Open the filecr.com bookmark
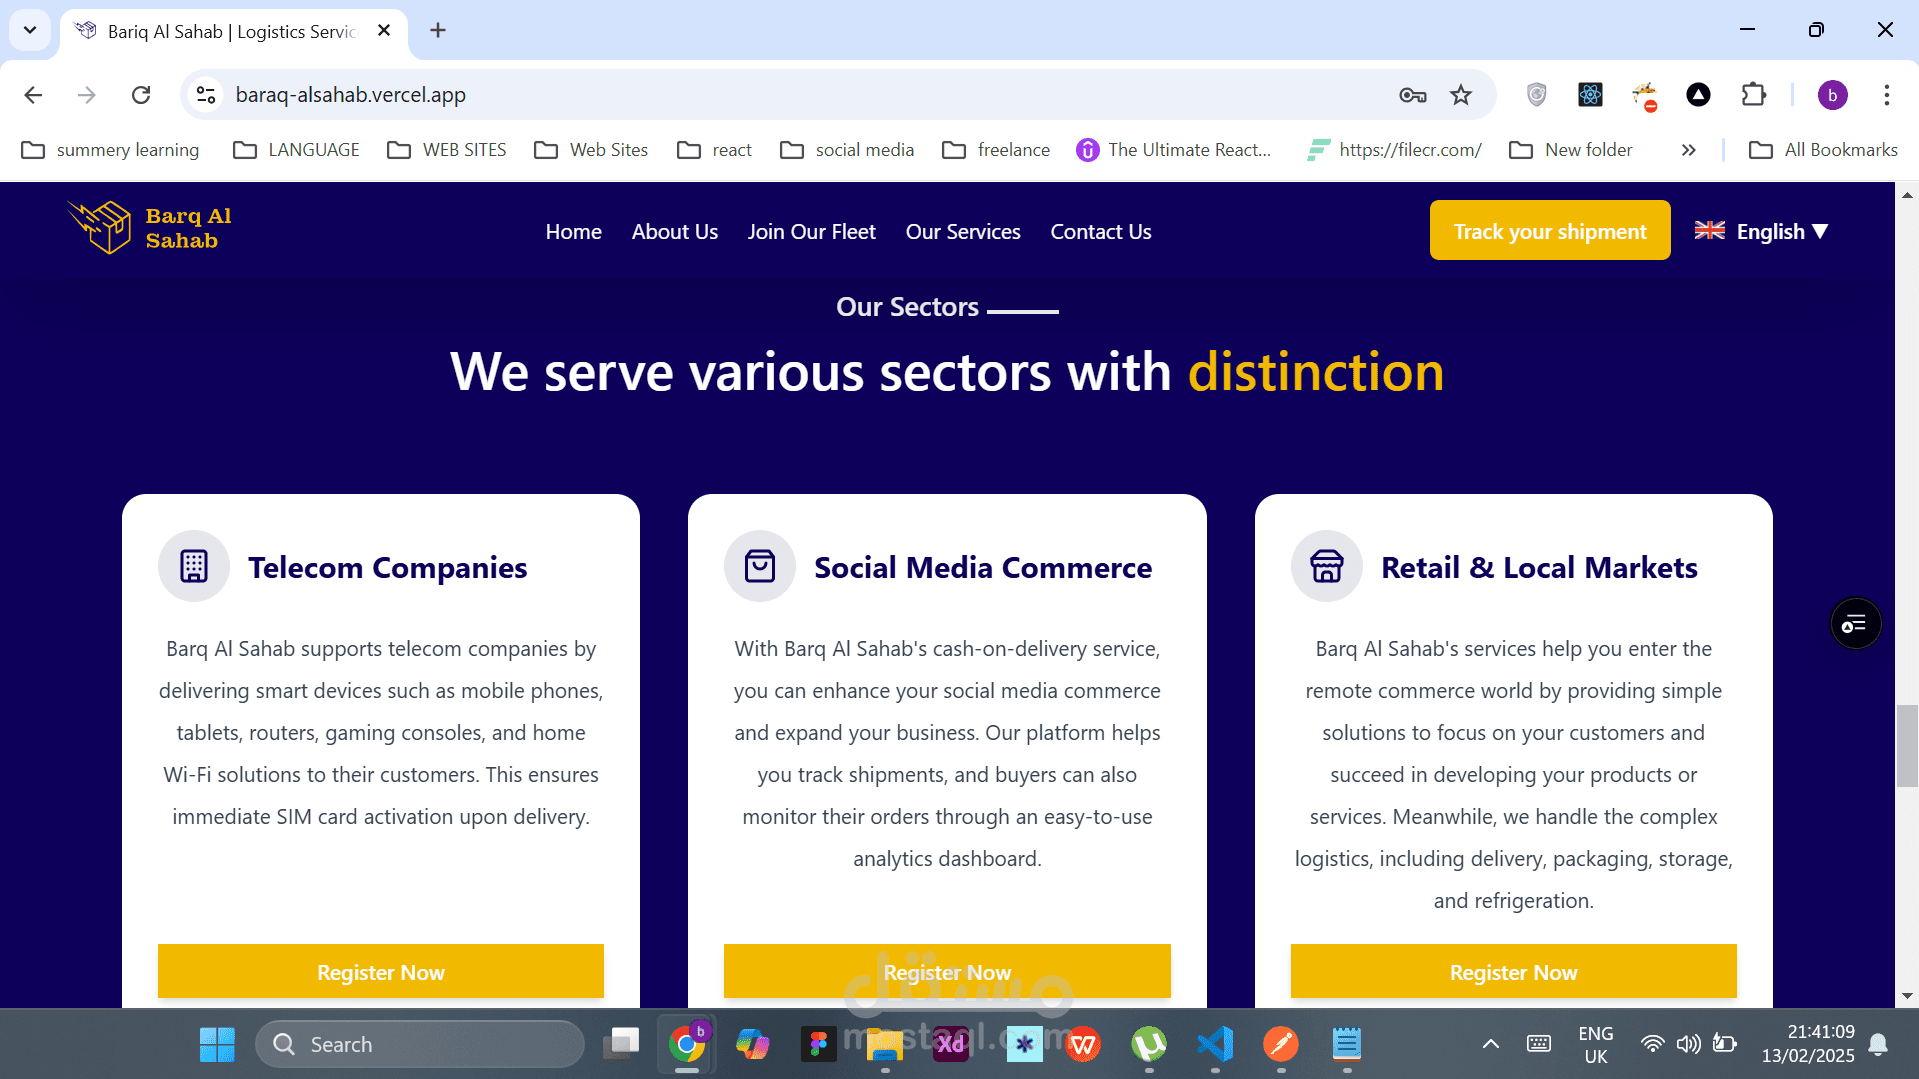Image resolution: width=1919 pixels, height=1079 pixels. 1394,150
